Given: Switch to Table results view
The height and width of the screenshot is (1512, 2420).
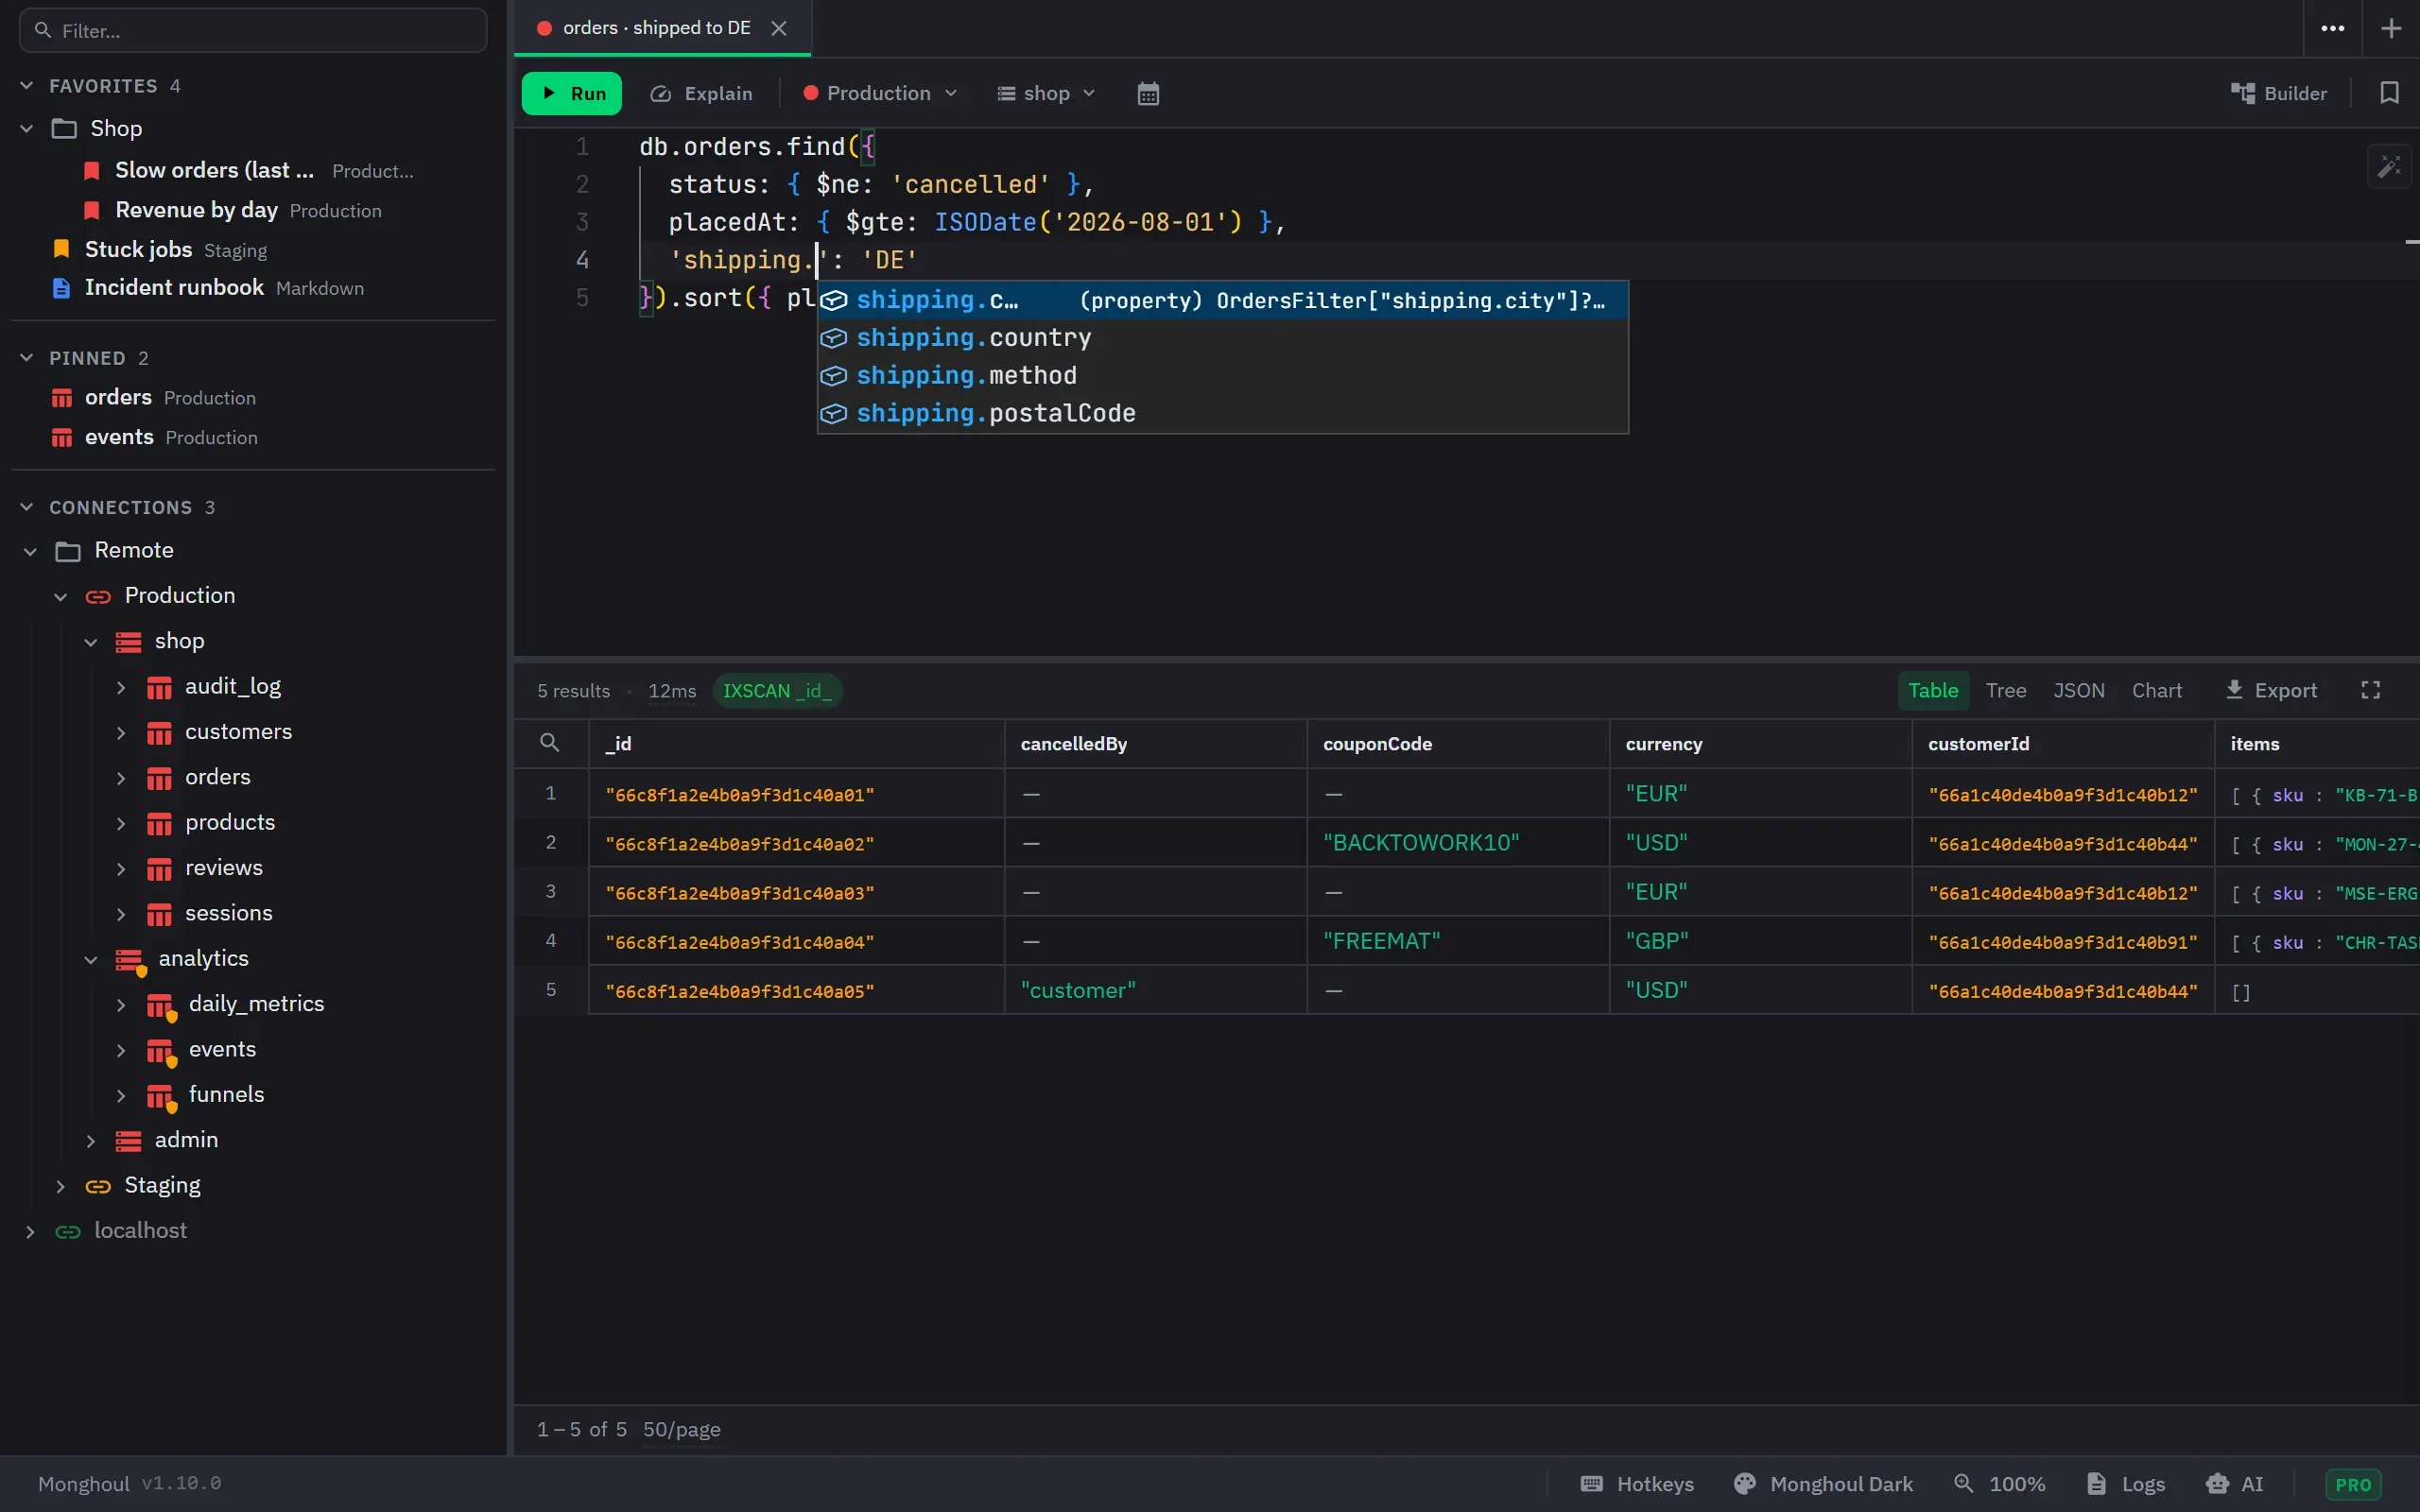Looking at the screenshot, I should (x=1933, y=690).
